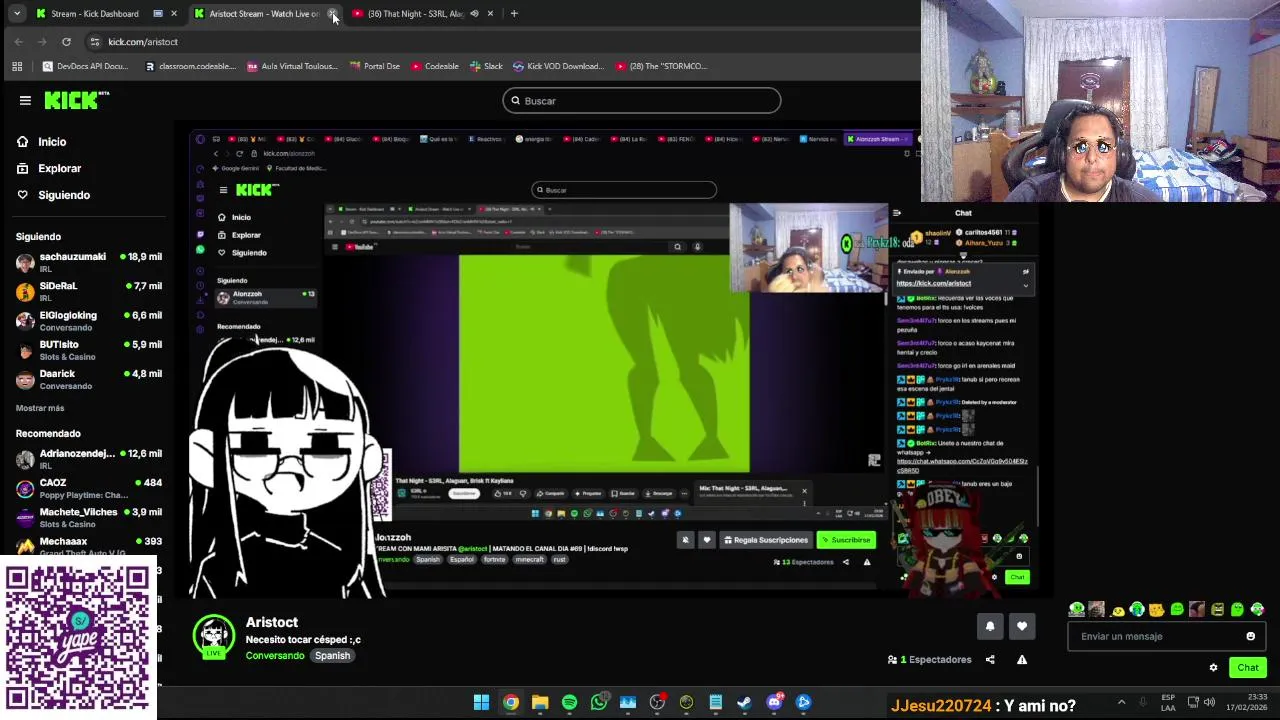The height and width of the screenshot is (720, 1280).
Task: Open the tab search dropdown
Action: [17, 14]
